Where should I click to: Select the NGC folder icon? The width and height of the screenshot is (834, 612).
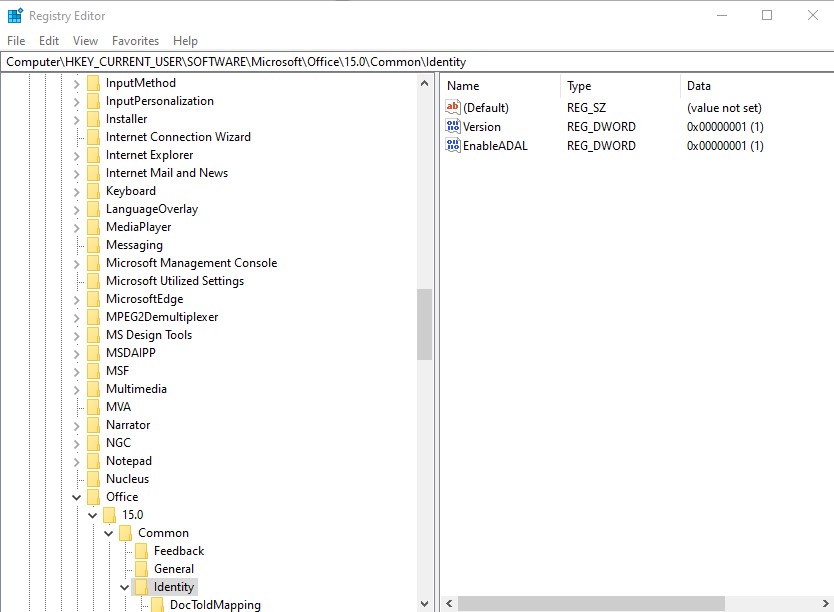pyautogui.click(x=93, y=443)
